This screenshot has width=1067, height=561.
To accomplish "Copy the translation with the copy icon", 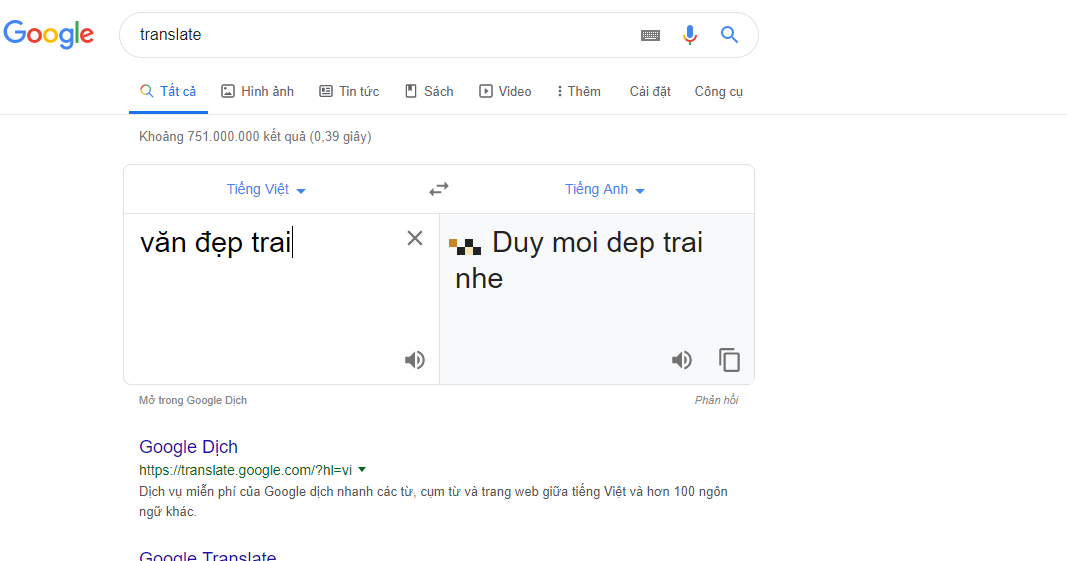I will tap(729, 359).
